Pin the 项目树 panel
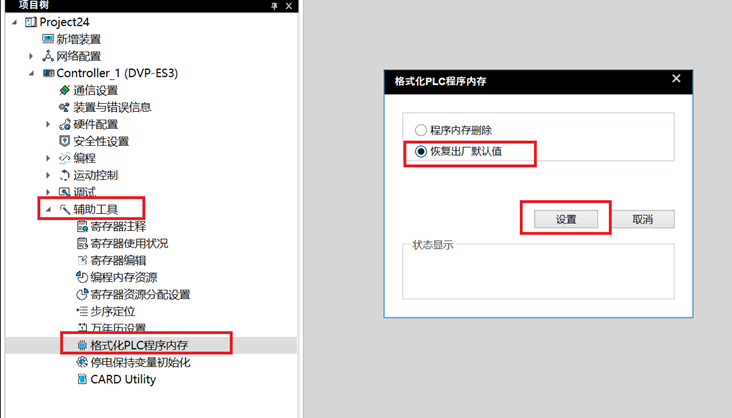 point(275,6)
